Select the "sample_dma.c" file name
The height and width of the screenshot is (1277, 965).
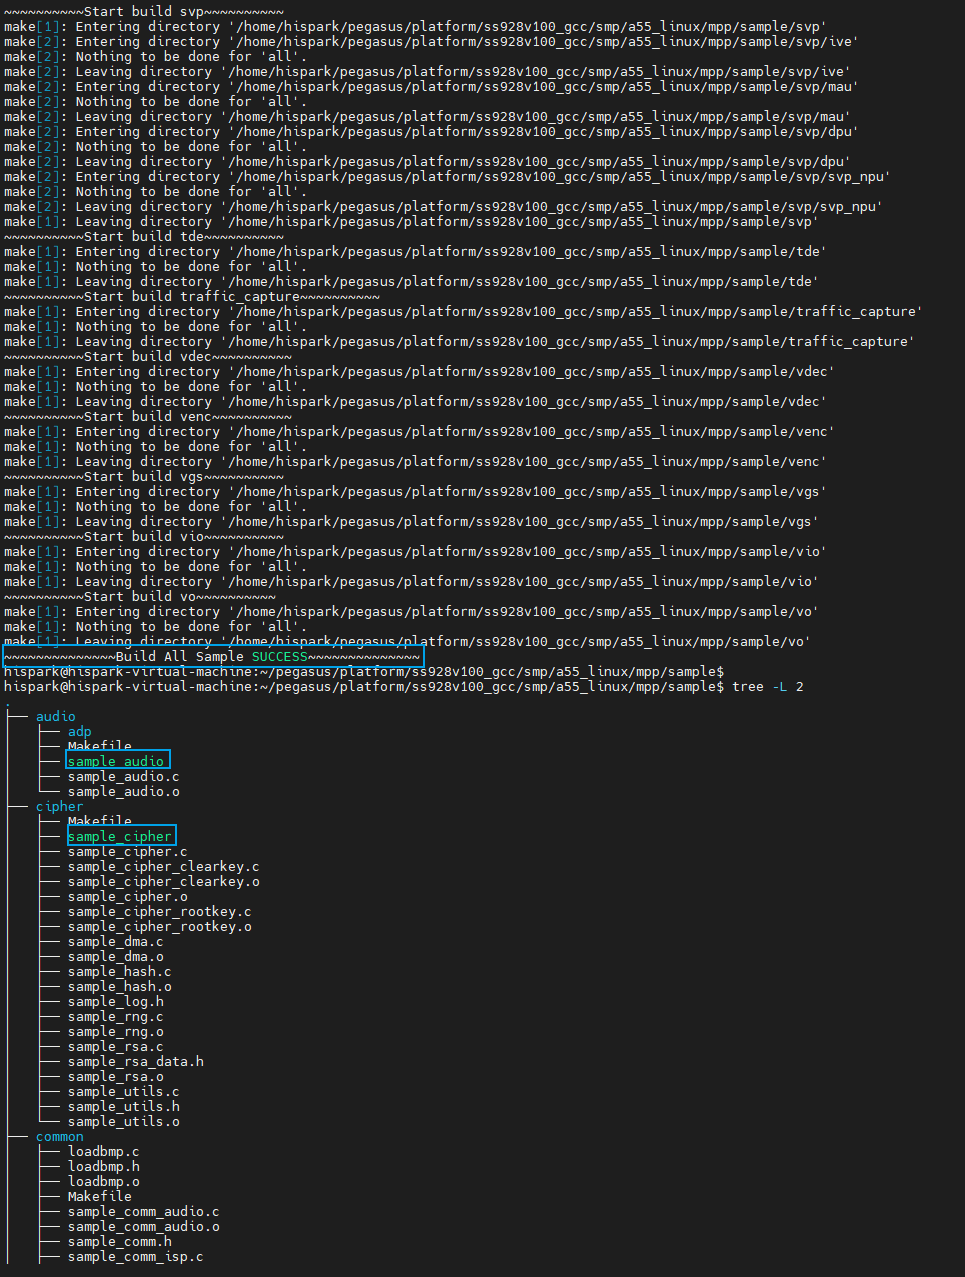116,941
